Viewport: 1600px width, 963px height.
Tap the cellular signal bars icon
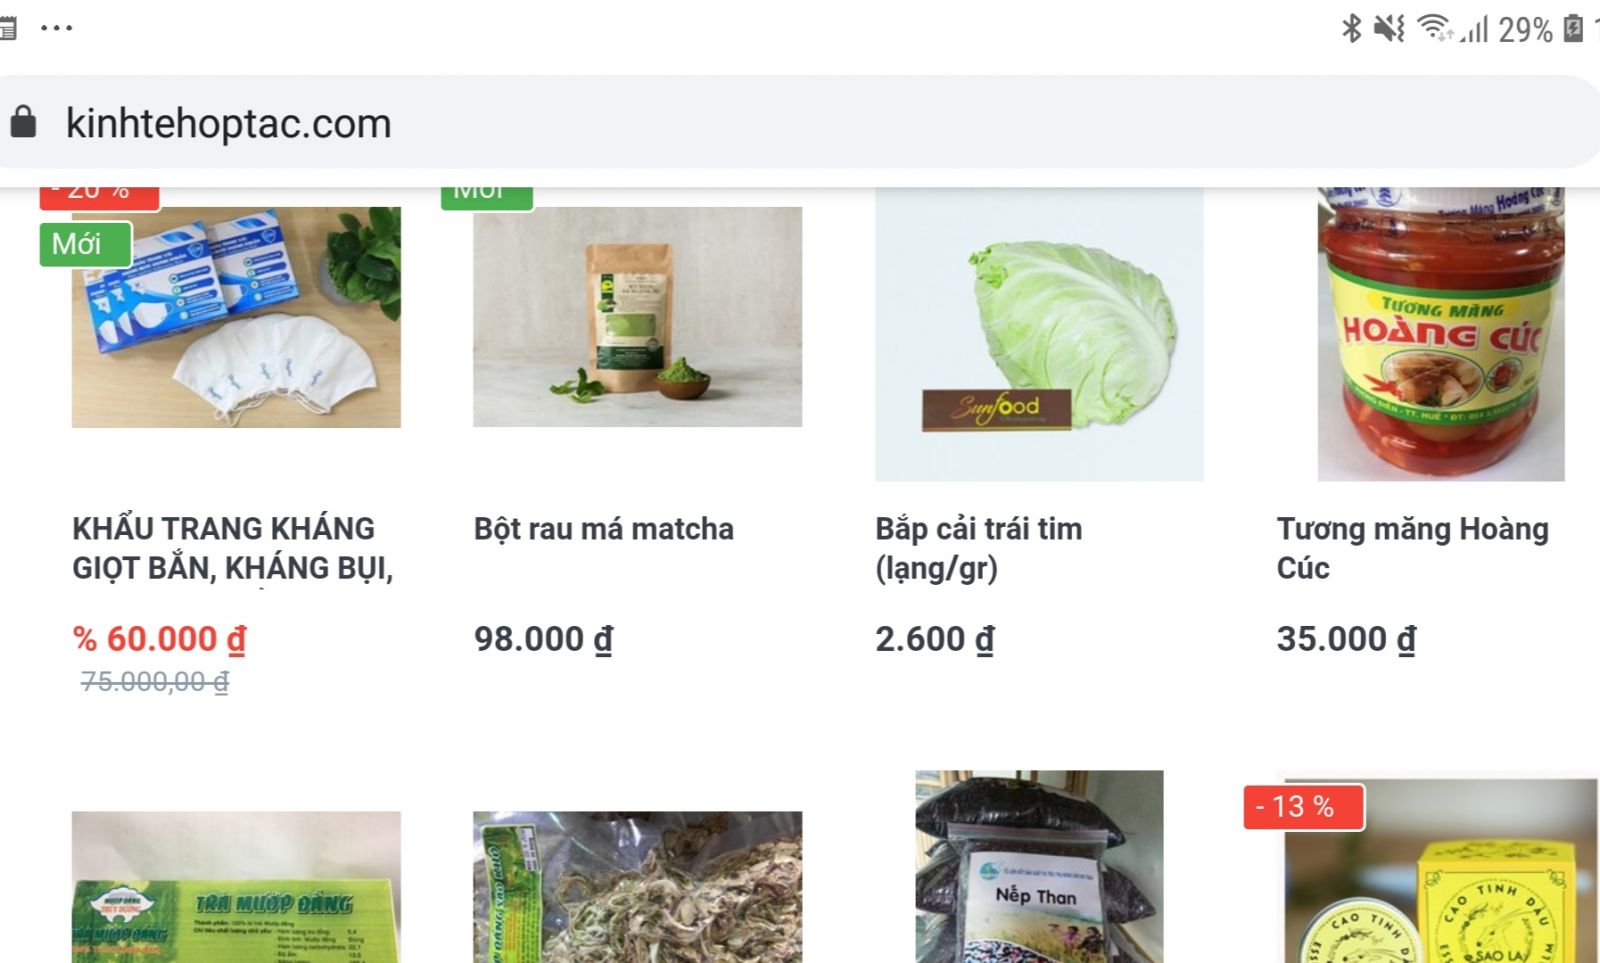tap(1474, 29)
